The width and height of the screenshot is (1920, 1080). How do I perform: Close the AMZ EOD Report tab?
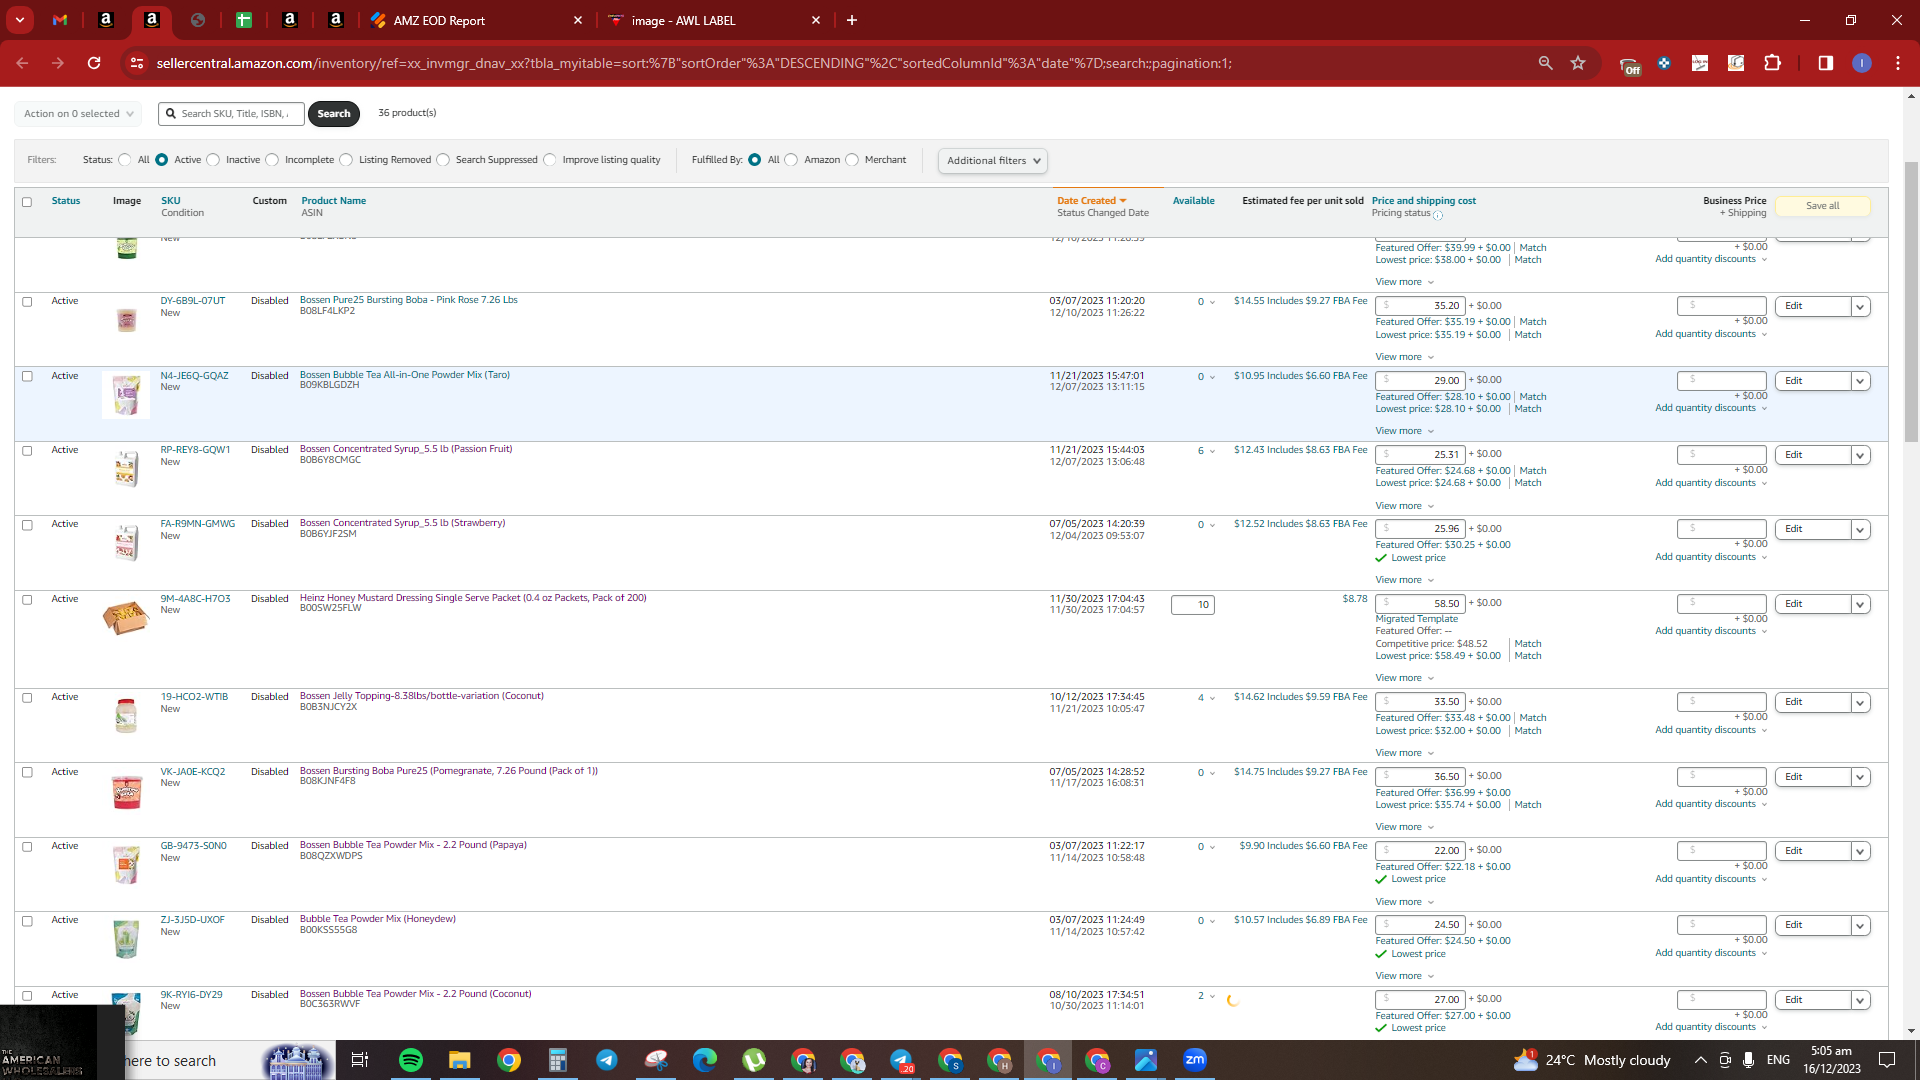click(578, 20)
